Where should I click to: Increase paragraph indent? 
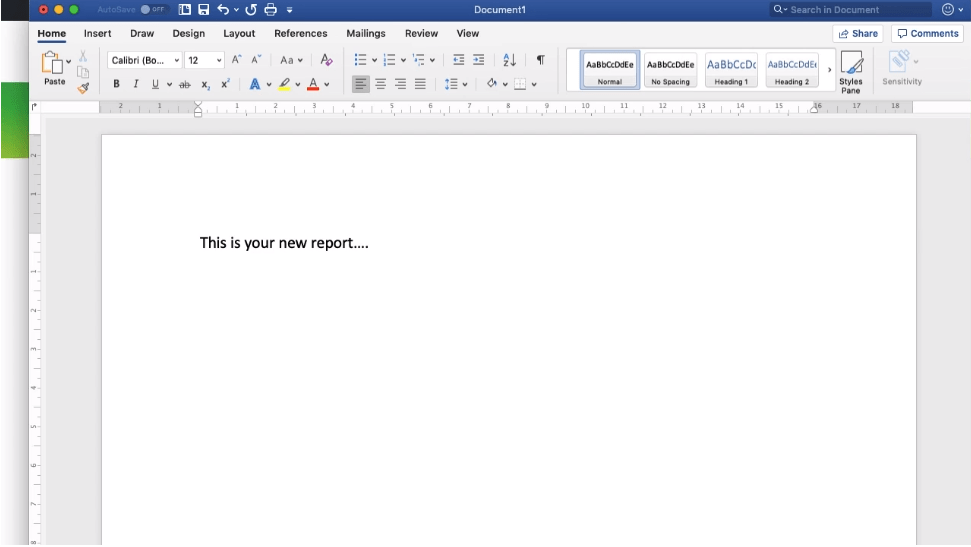tap(479, 59)
